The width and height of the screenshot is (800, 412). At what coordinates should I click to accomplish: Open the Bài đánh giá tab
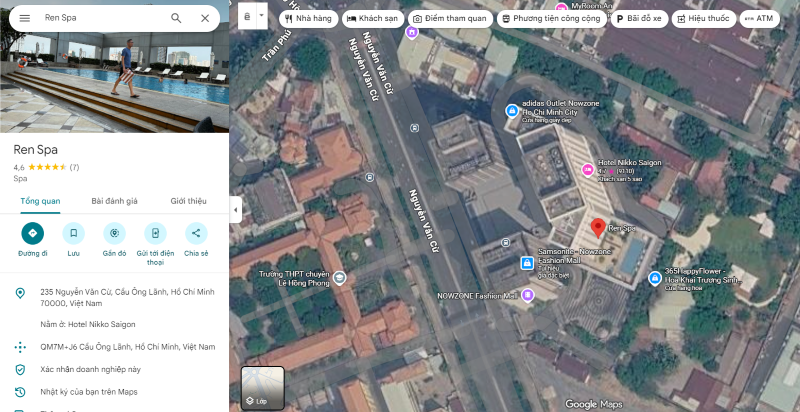(114, 201)
